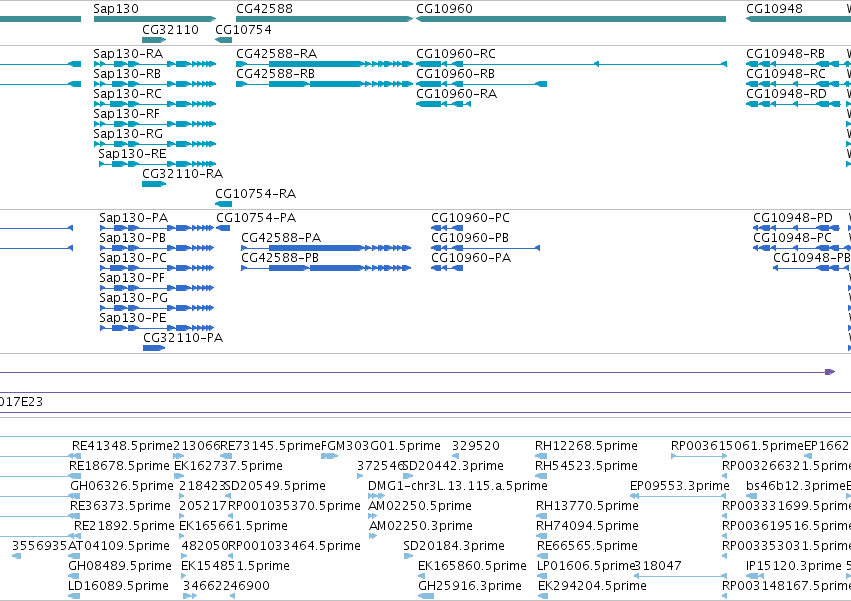Click EST AT04109.5prime
851x601 pixels.
click(119, 546)
